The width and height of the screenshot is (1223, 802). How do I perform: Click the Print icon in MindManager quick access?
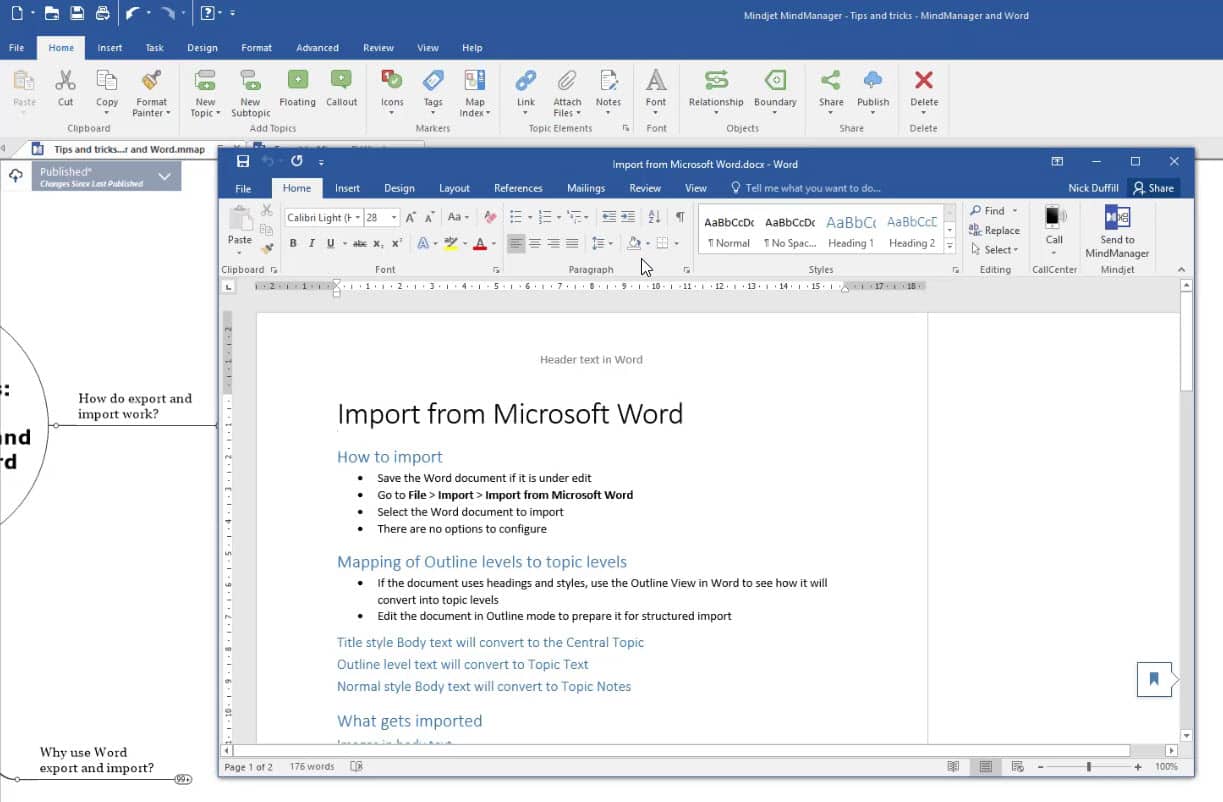(102, 14)
